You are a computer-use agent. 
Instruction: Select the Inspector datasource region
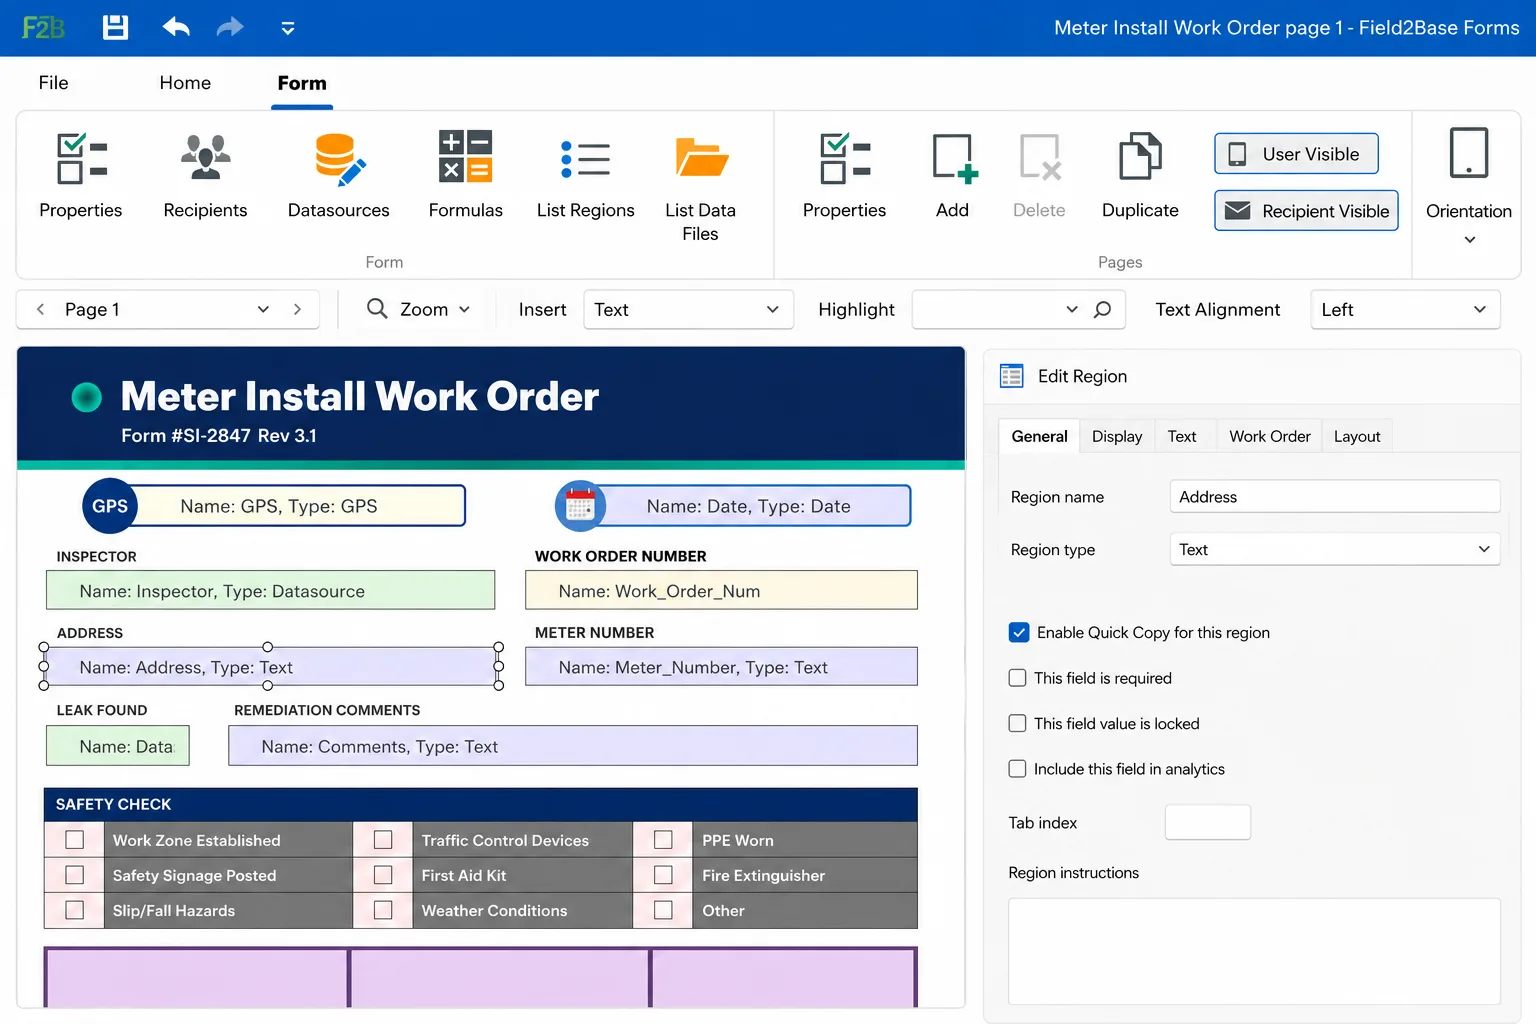tap(271, 591)
